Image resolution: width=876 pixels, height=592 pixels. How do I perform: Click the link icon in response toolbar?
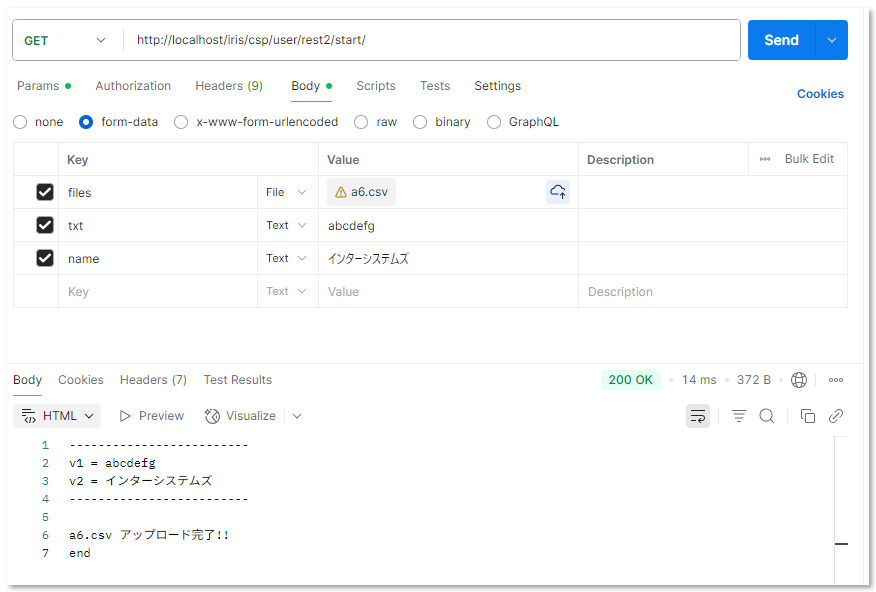836,416
